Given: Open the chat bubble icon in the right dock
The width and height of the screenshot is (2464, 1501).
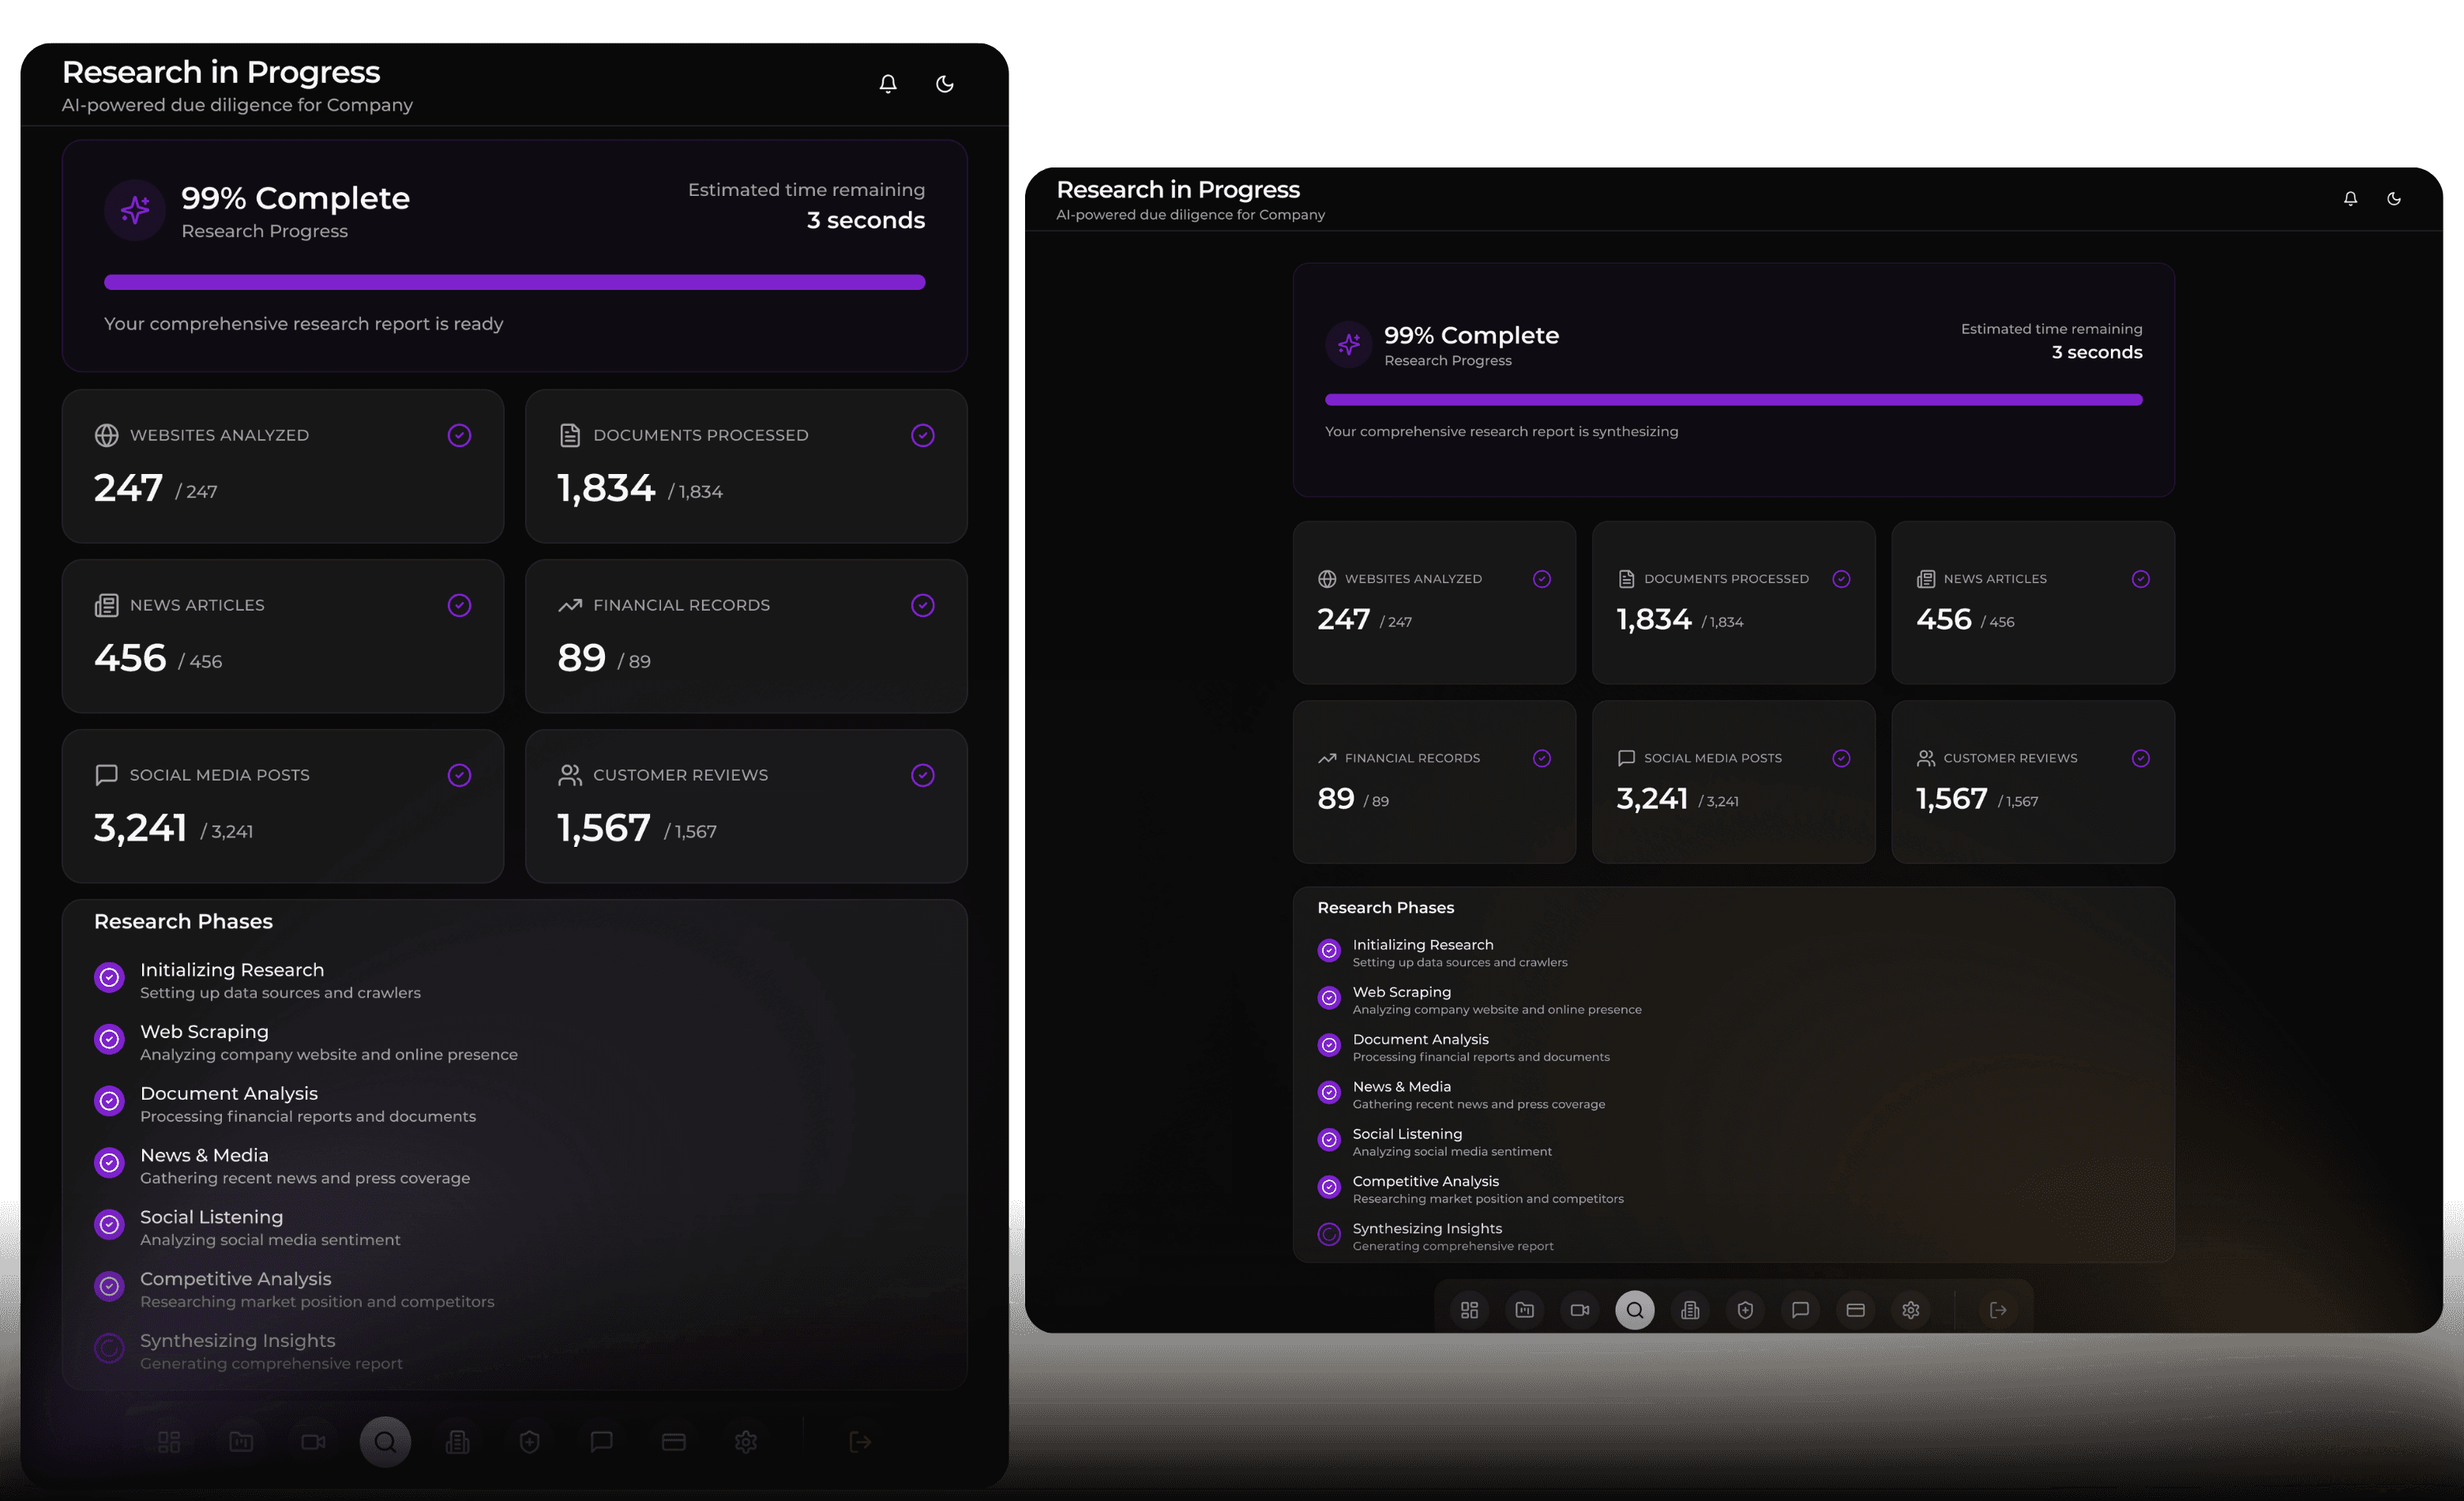Looking at the screenshot, I should tap(1800, 1310).
